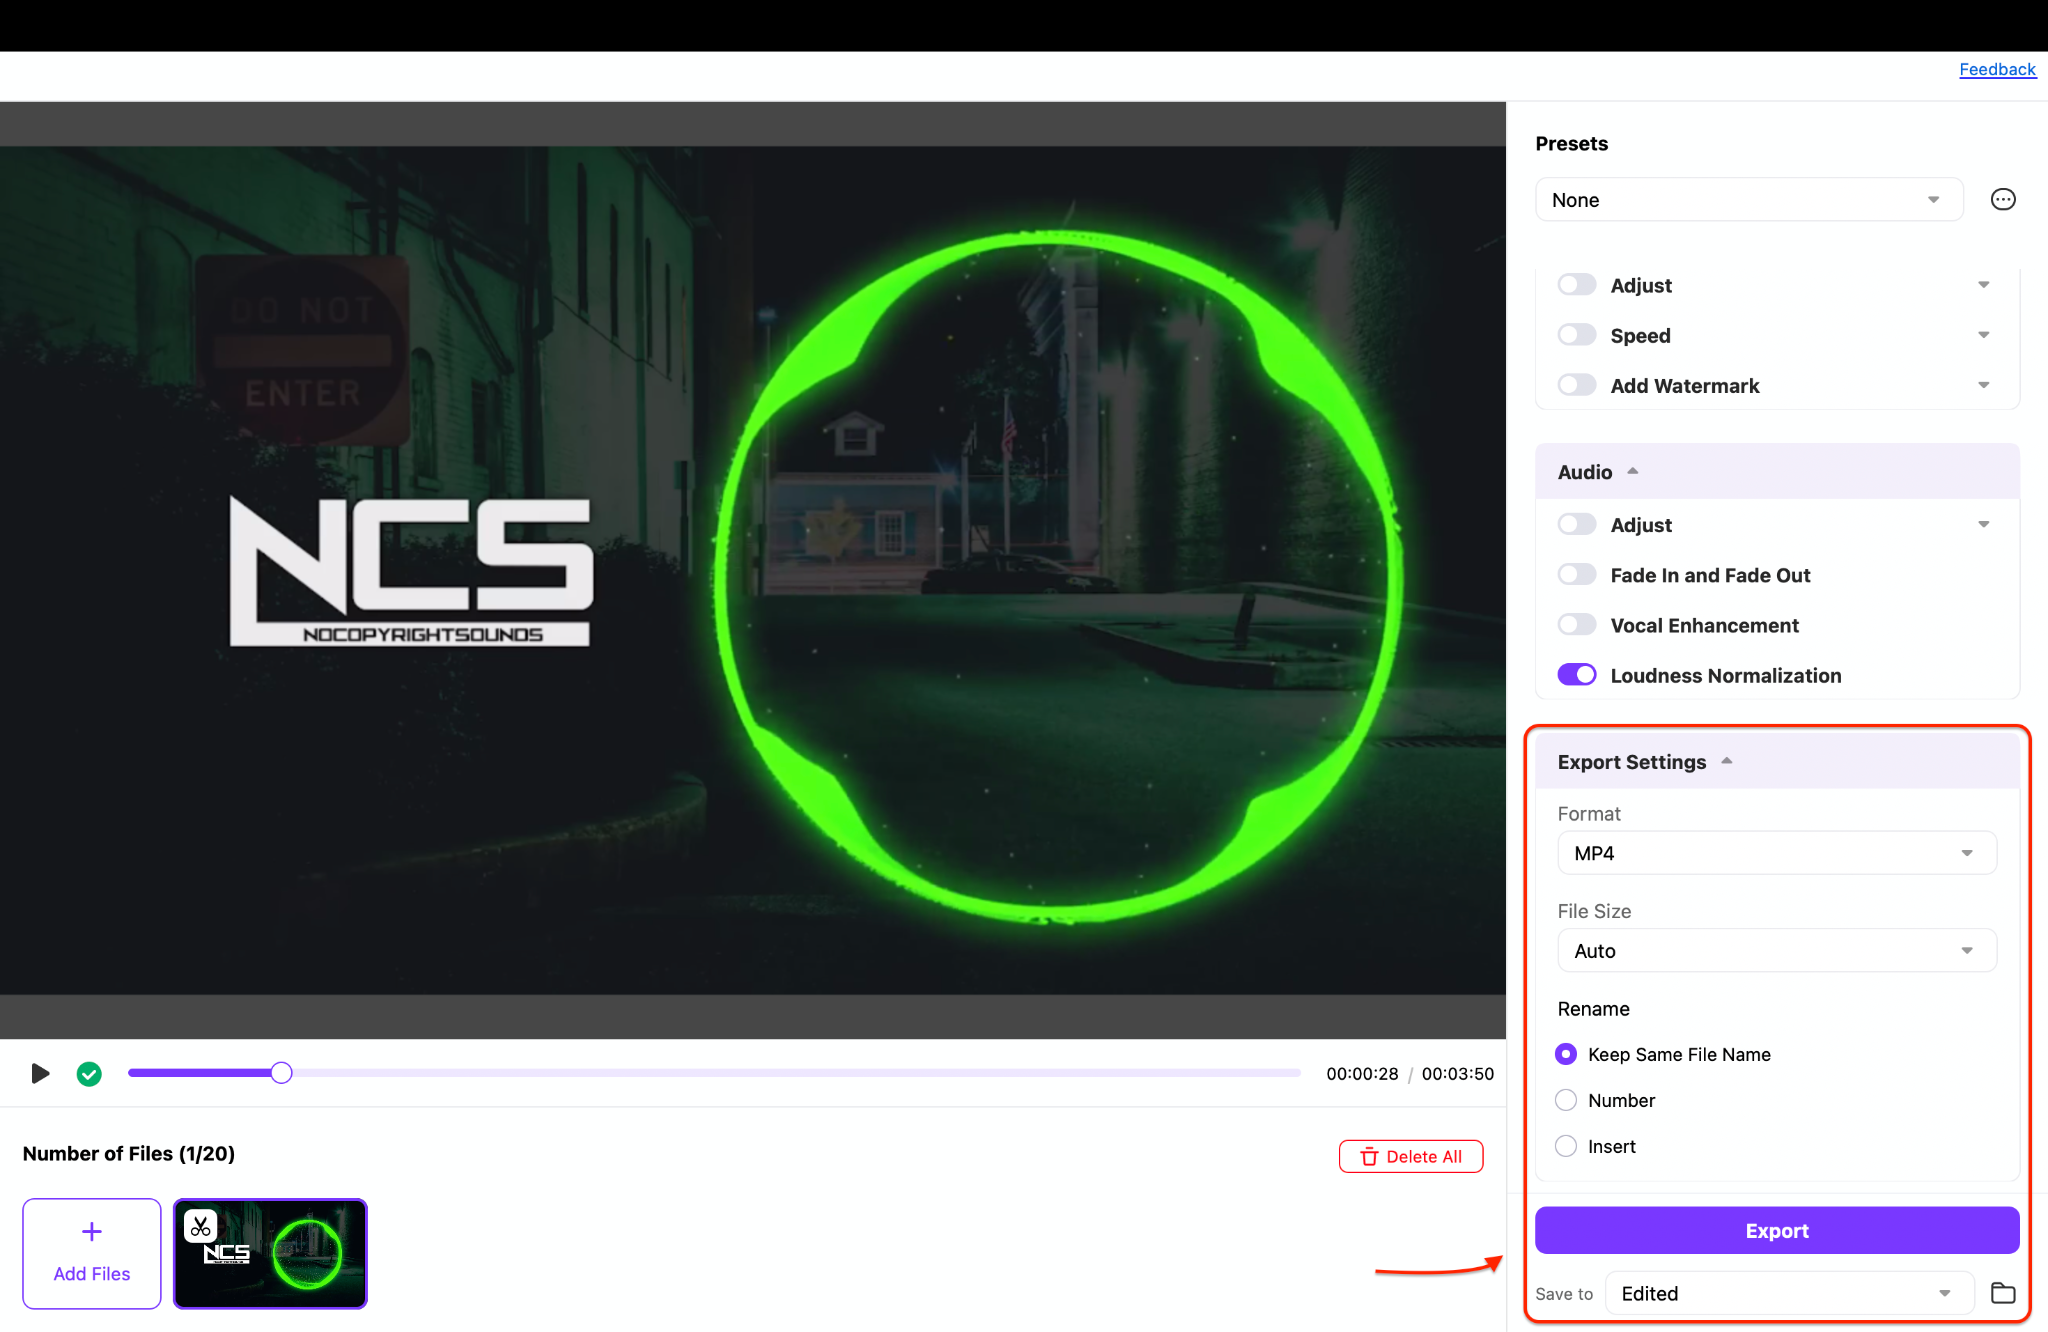Delete all files with Delete All

click(1411, 1156)
